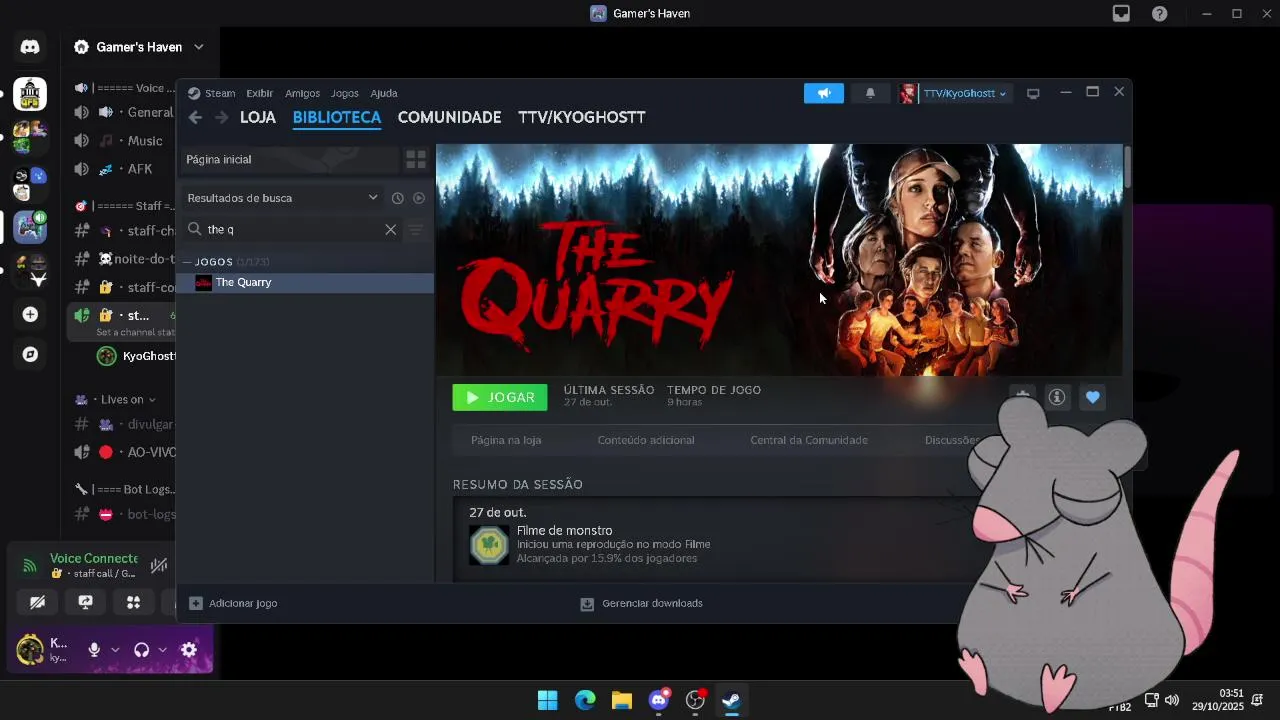Open Discord Discover servers compass icon
The height and width of the screenshot is (720, 1280).
tap(30, 354)
